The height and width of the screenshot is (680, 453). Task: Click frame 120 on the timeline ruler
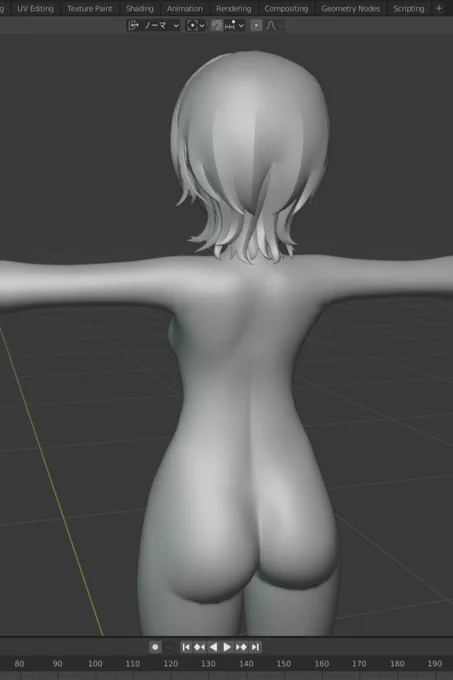(170, 664)
